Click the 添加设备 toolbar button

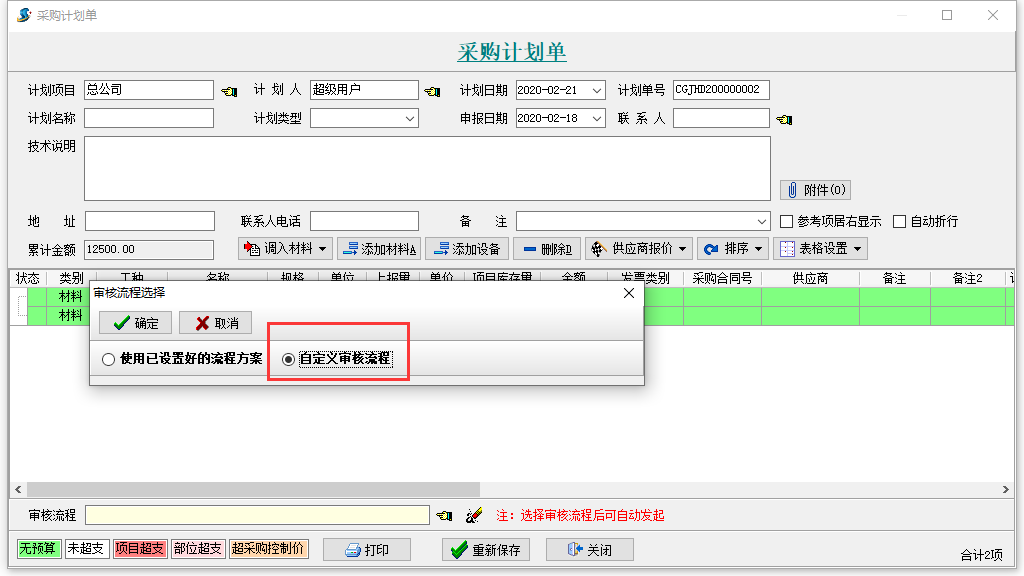[x=467, y=248]
